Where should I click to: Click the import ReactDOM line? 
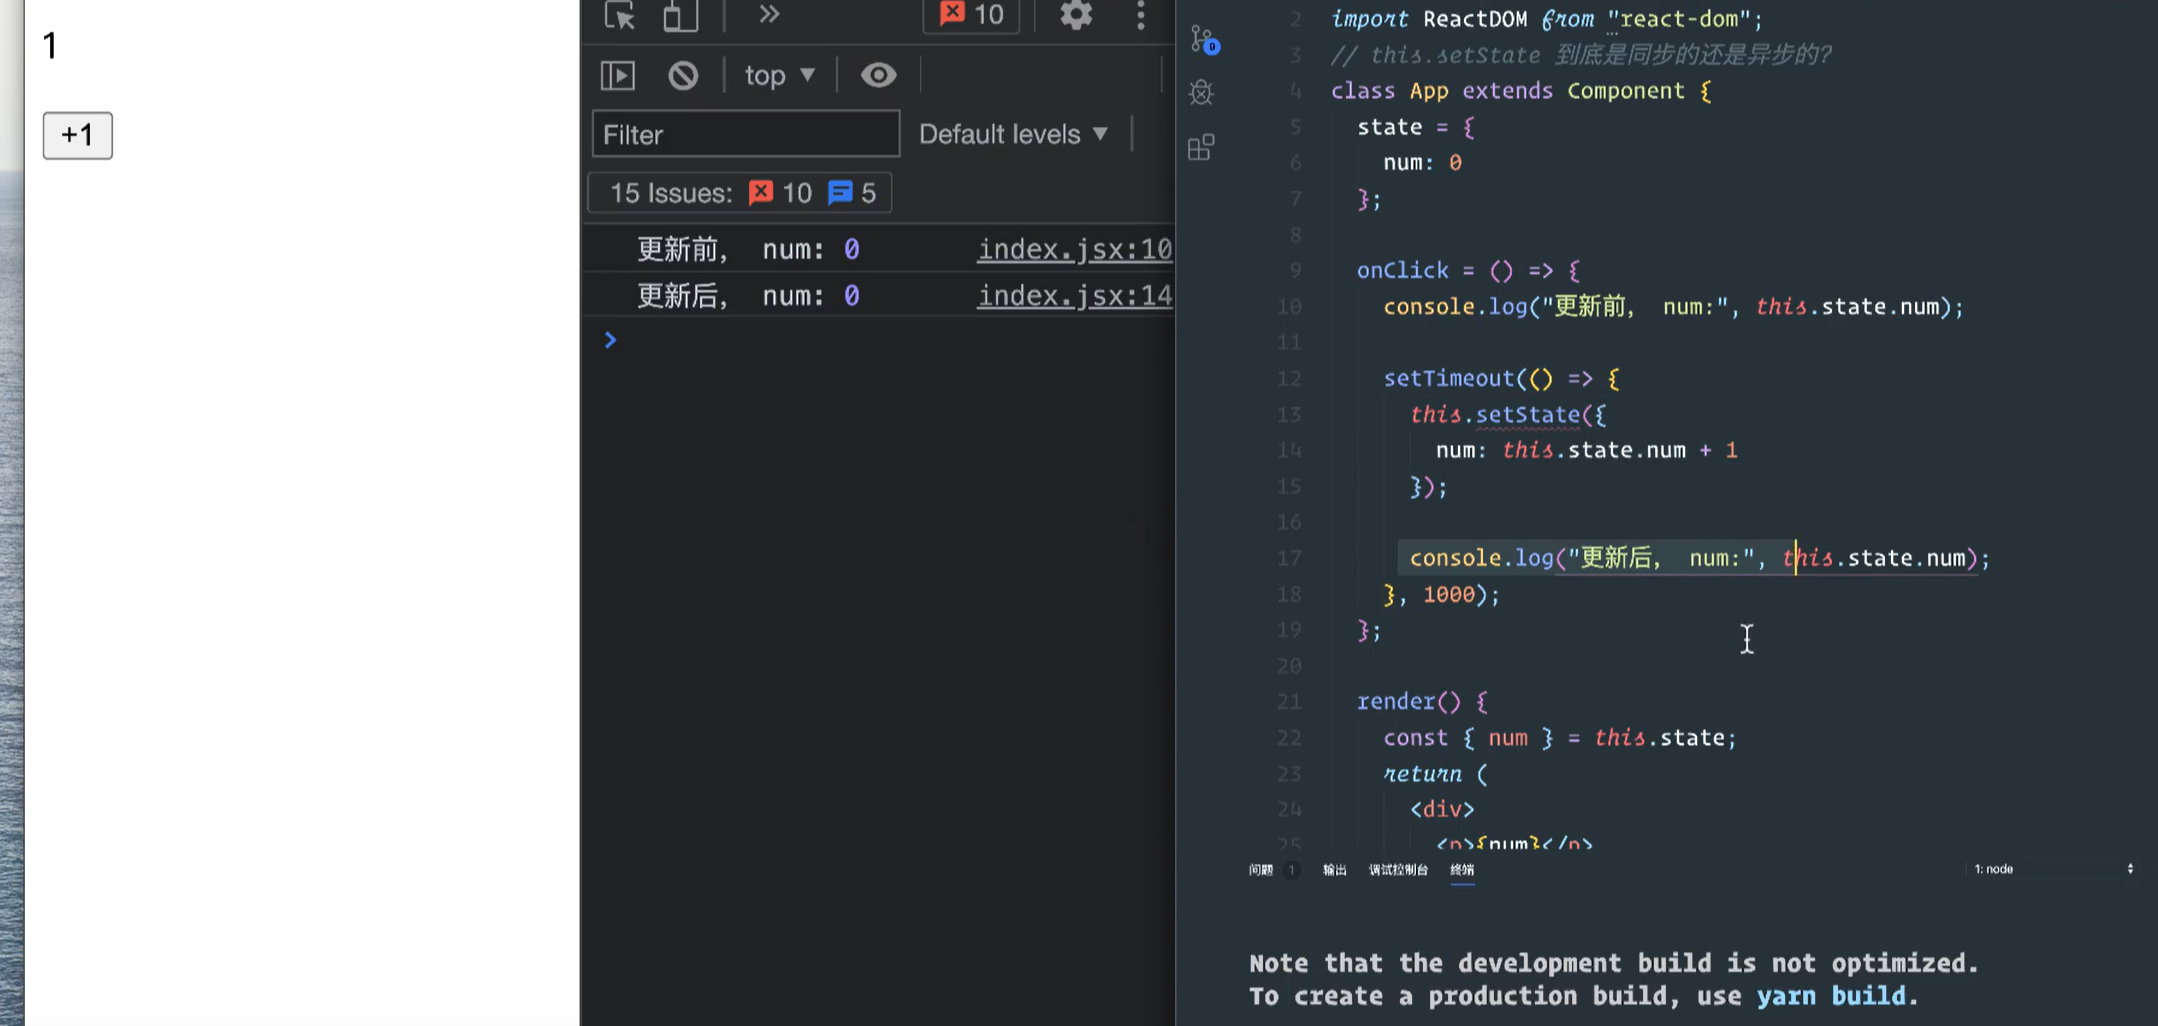[x=1547, y=19]
